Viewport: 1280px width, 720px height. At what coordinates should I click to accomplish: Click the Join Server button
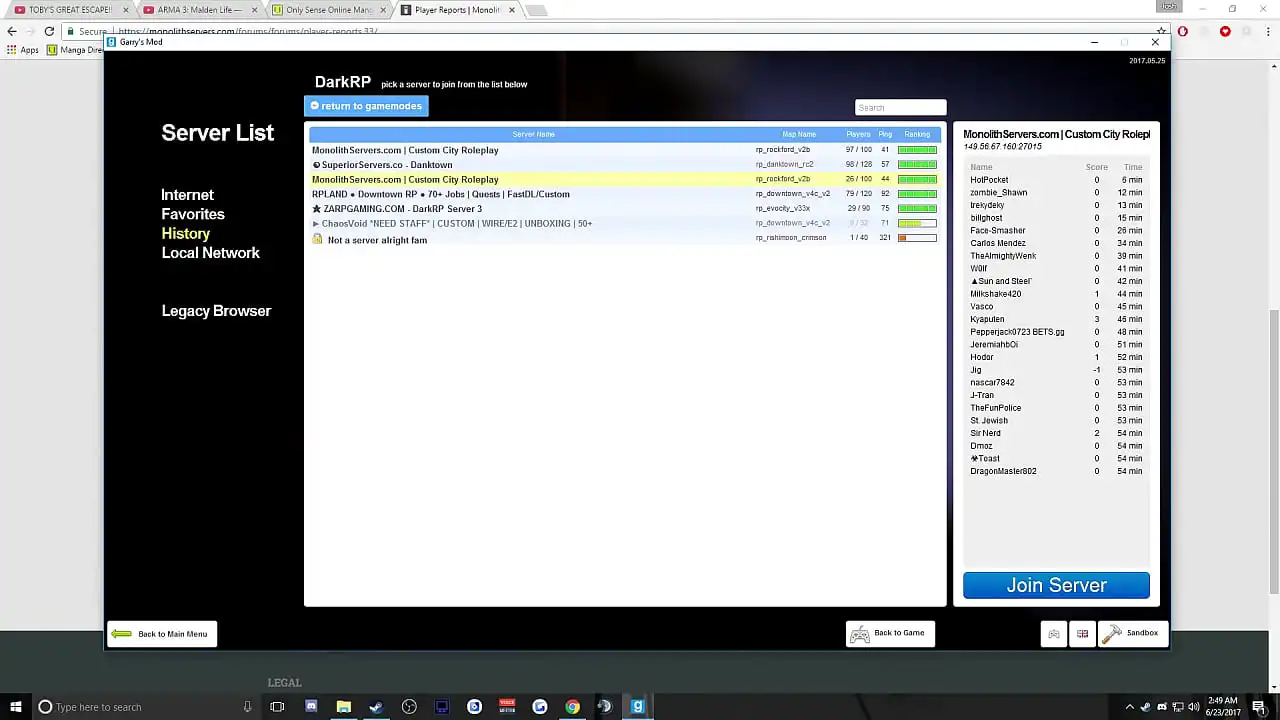tap(1056, 585)
